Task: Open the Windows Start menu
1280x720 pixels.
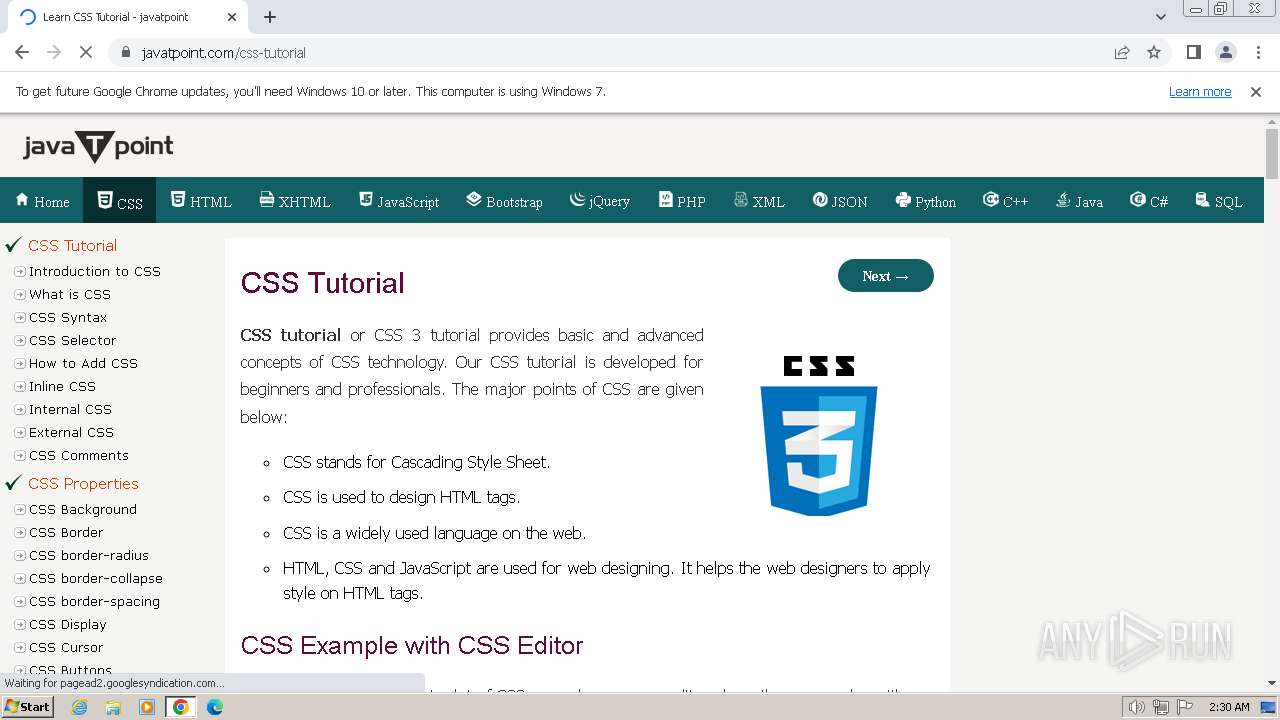Action: tap(27, 707)
